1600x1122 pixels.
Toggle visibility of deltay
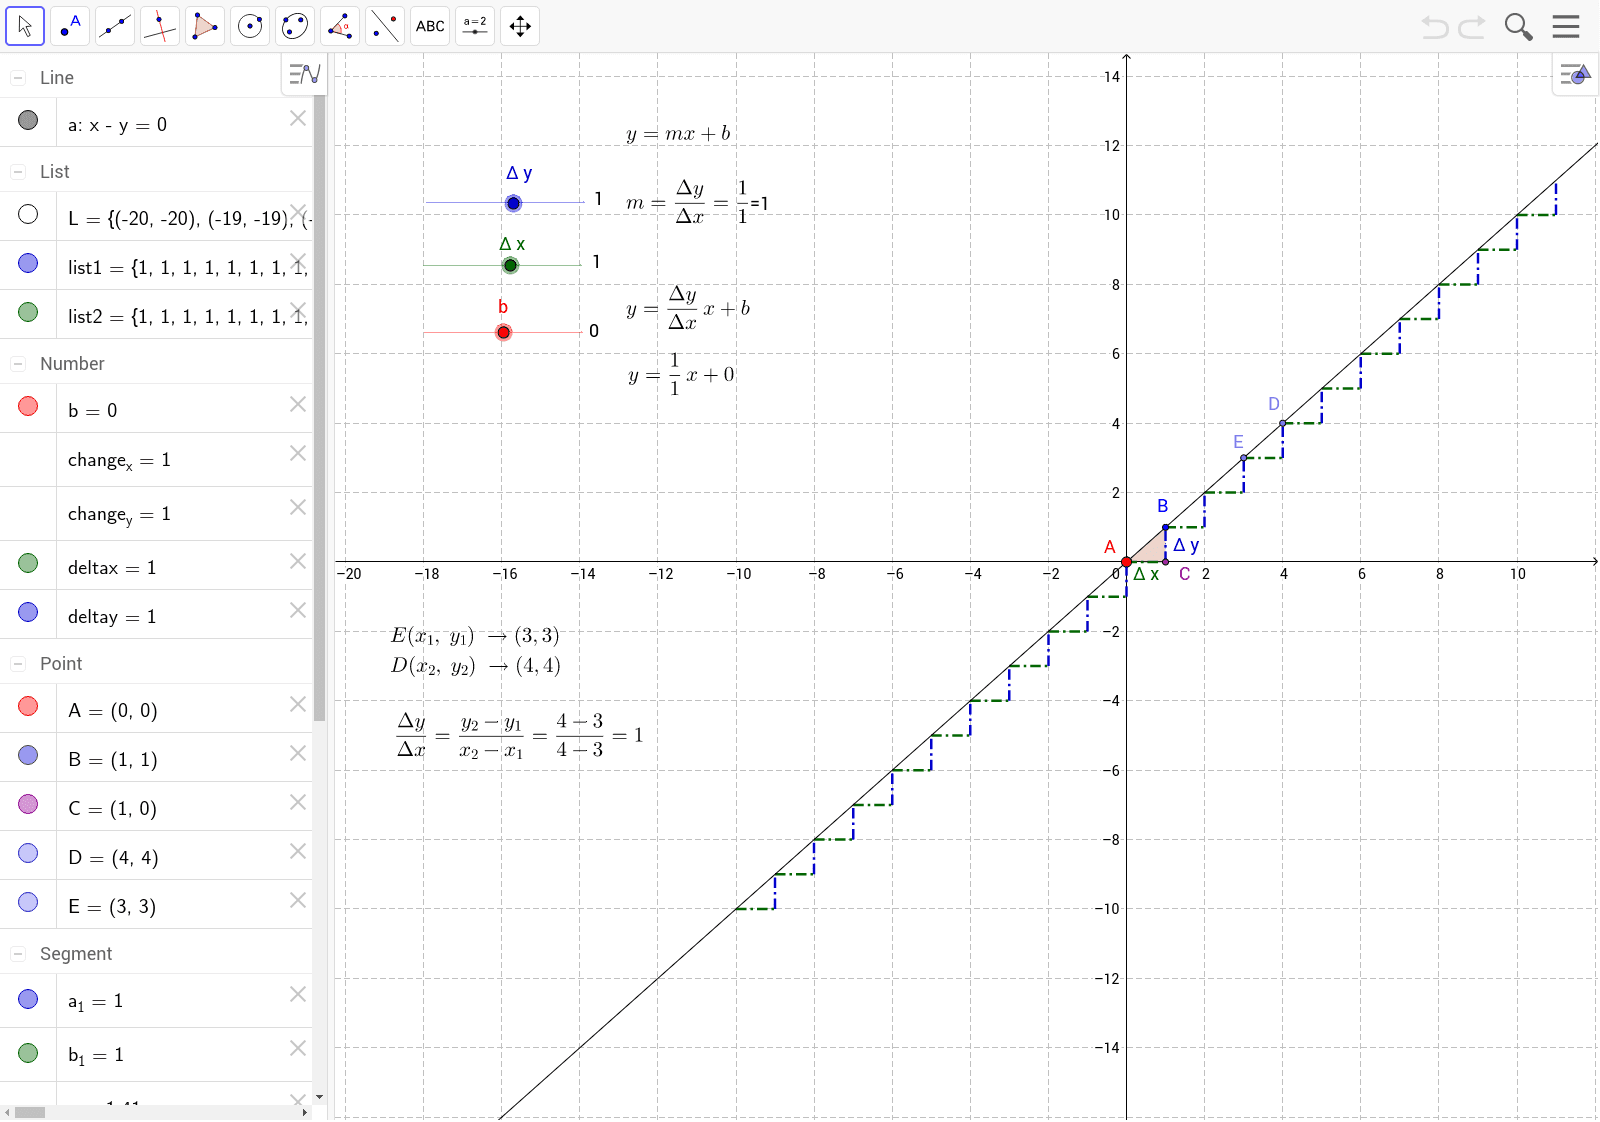(x=28, y=612)
